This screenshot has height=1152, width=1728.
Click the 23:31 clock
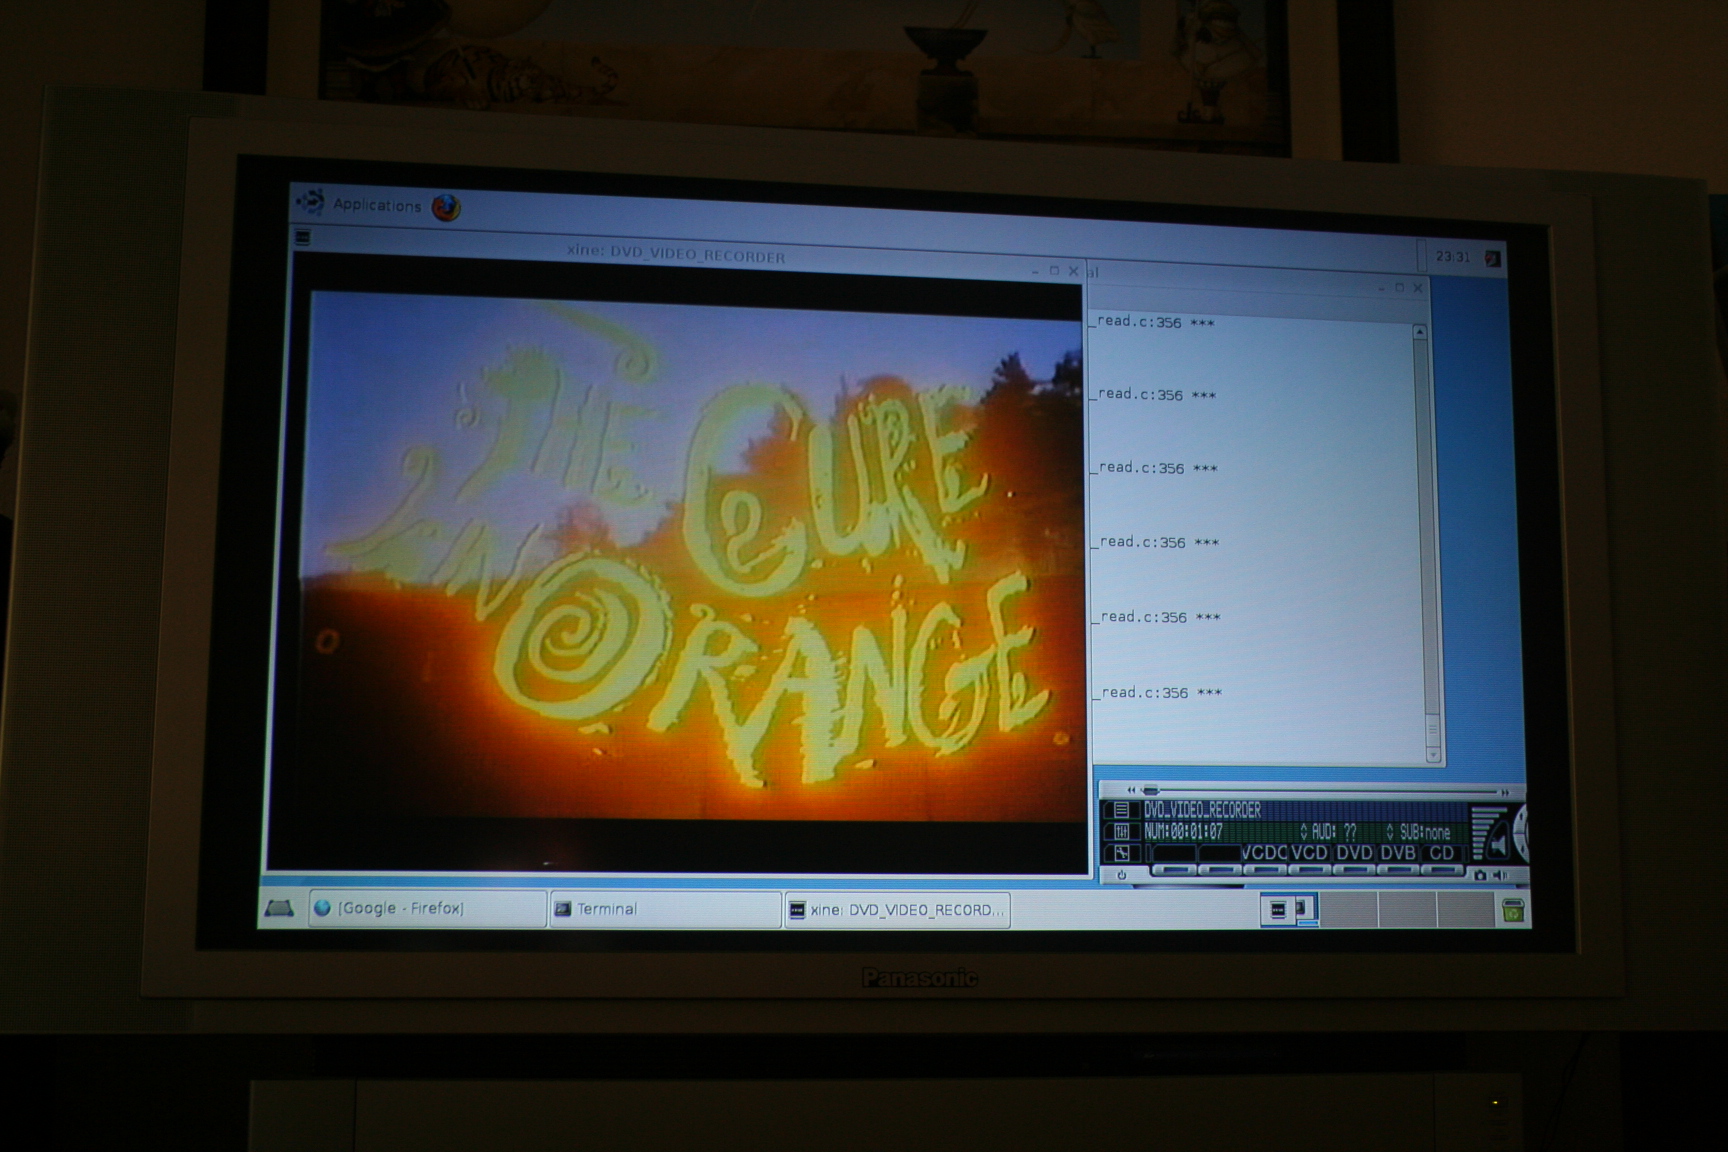(x=1452, y=257)
